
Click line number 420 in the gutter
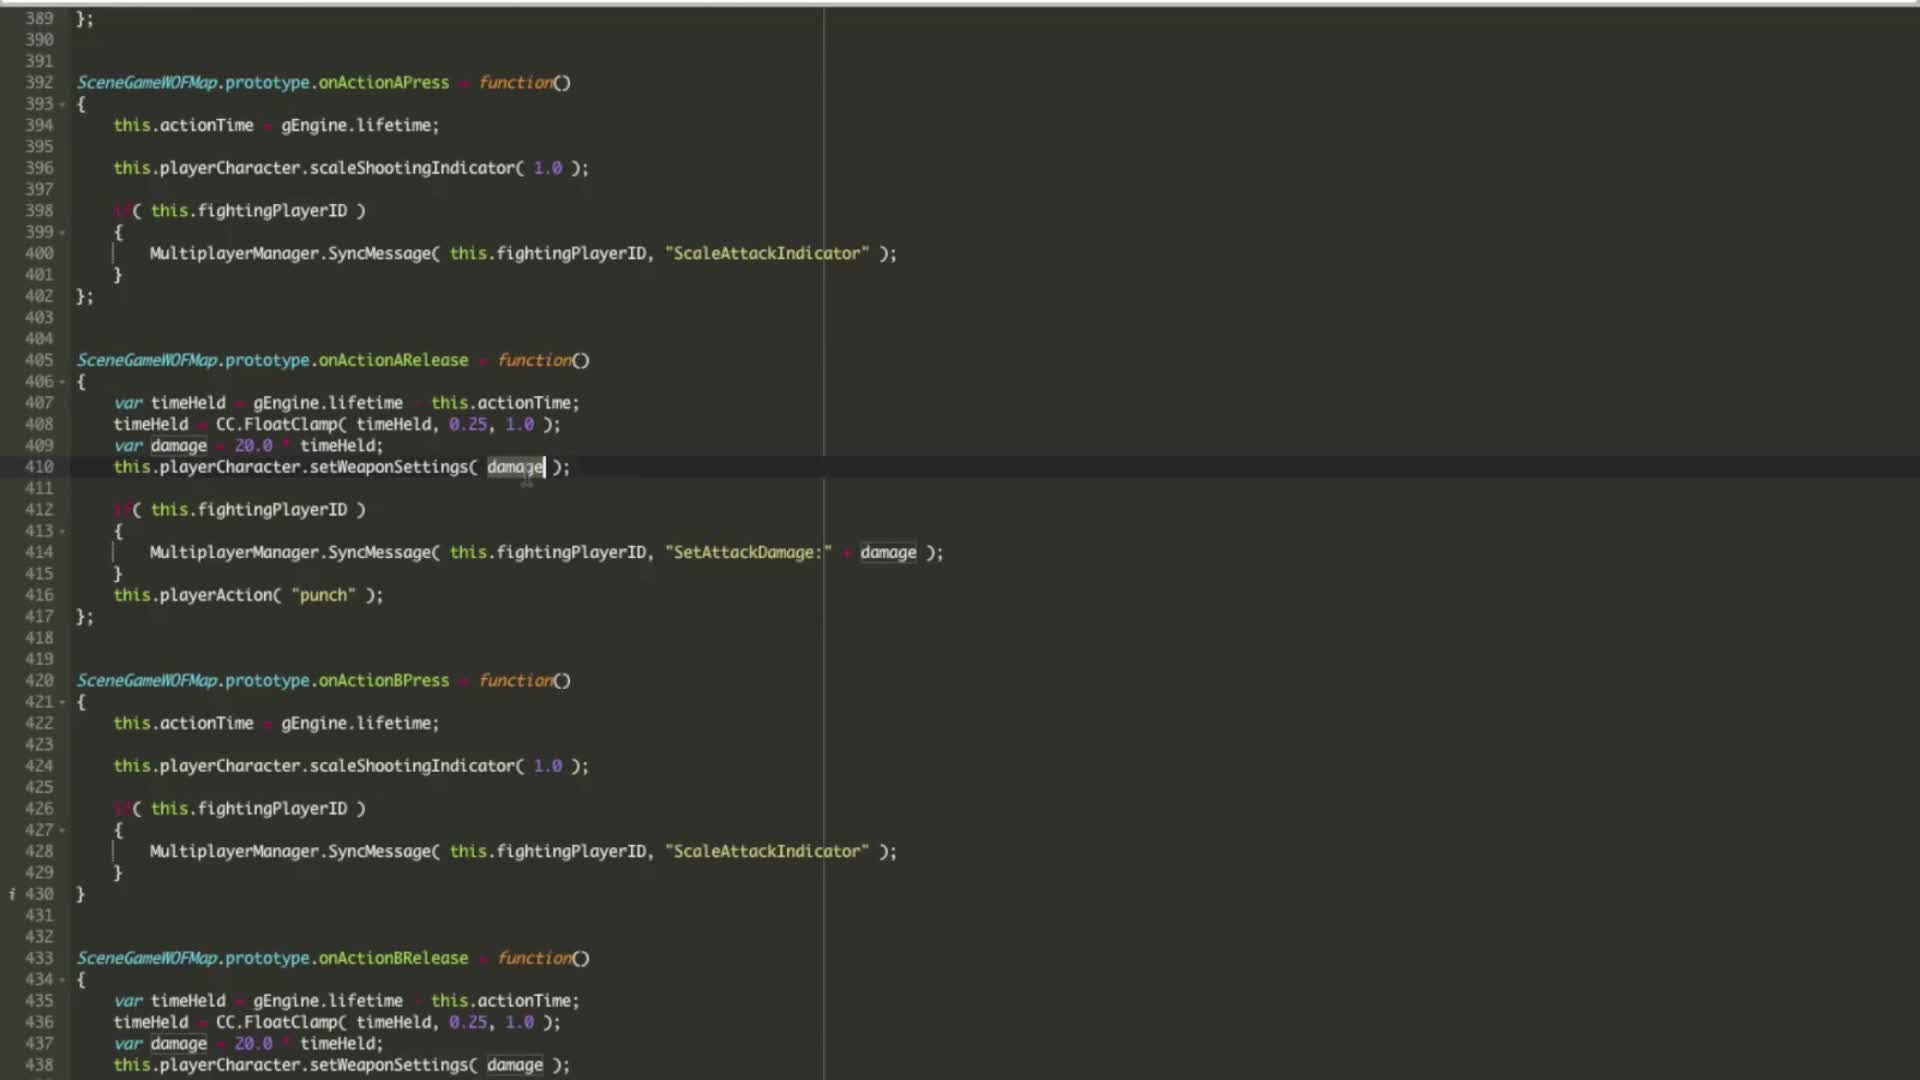39,681
